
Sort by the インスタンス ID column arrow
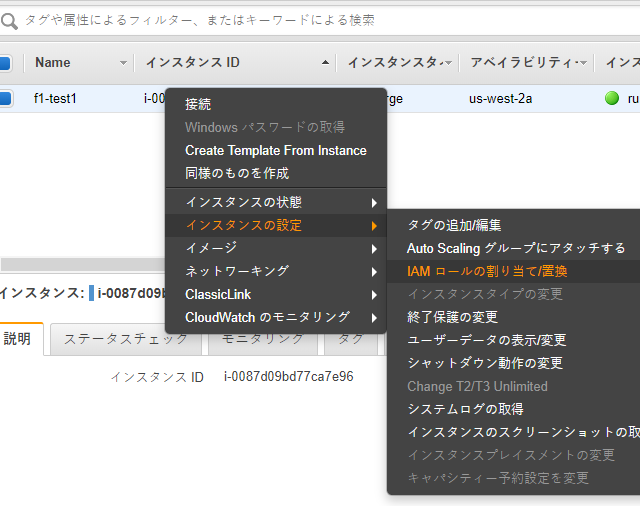click(326, 63)
